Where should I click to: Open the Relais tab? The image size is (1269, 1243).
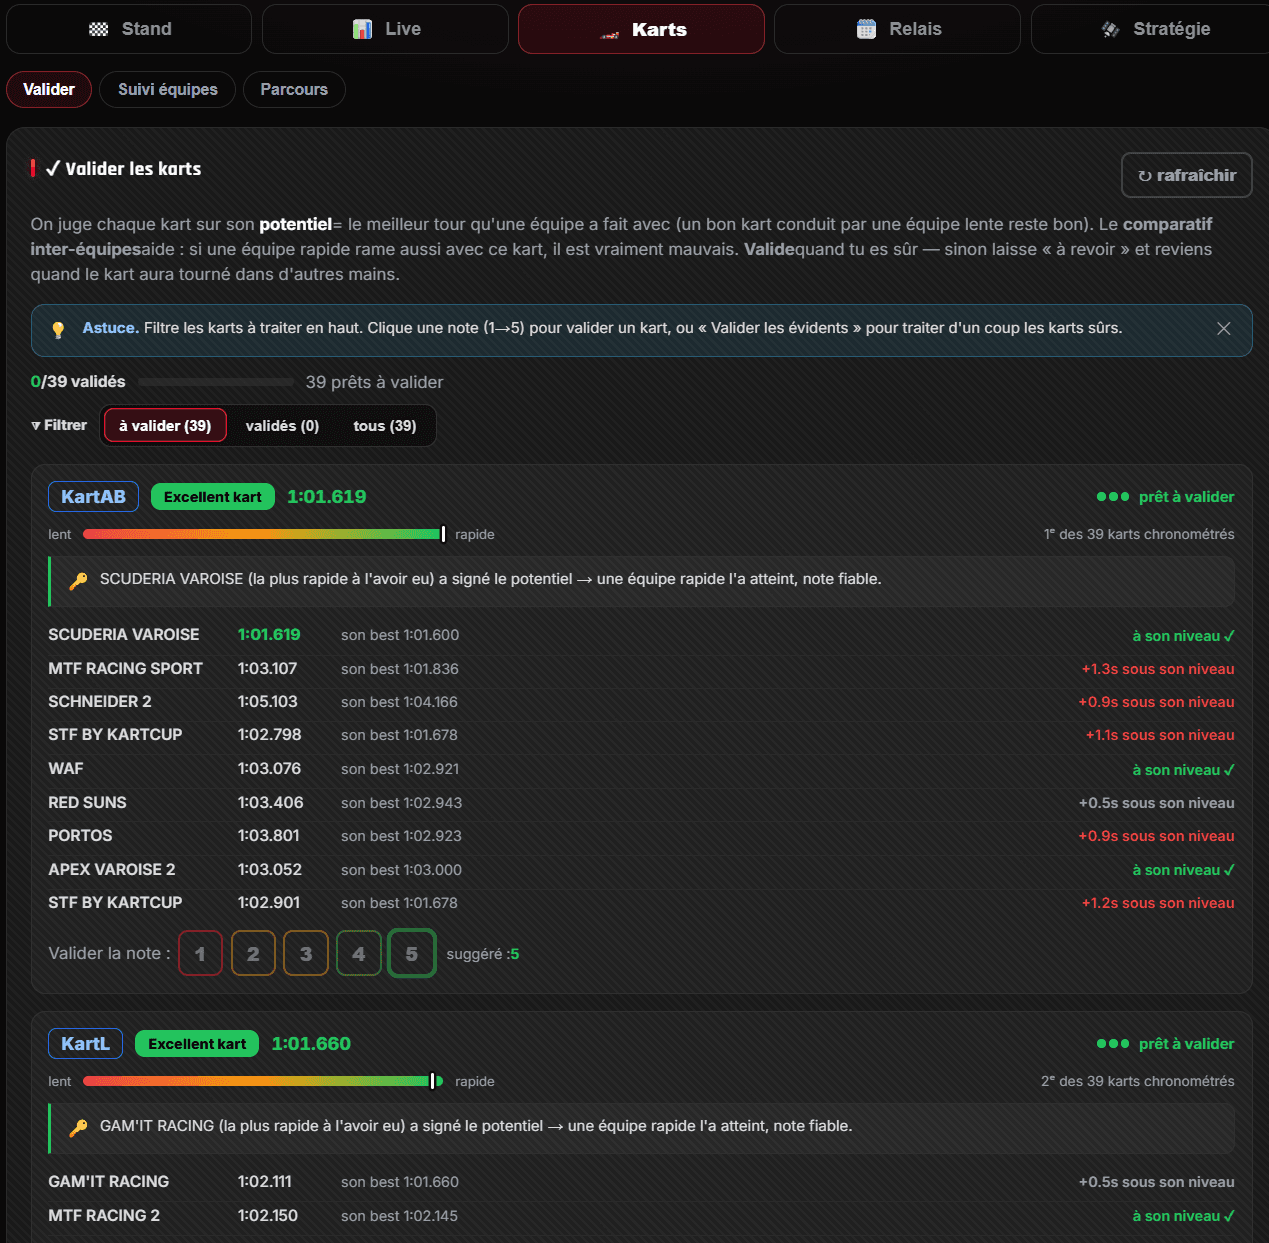coord(897,29)
